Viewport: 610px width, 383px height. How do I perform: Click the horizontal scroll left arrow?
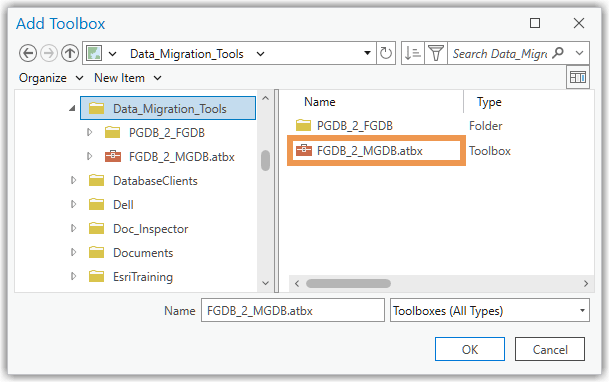pos(297,283)
